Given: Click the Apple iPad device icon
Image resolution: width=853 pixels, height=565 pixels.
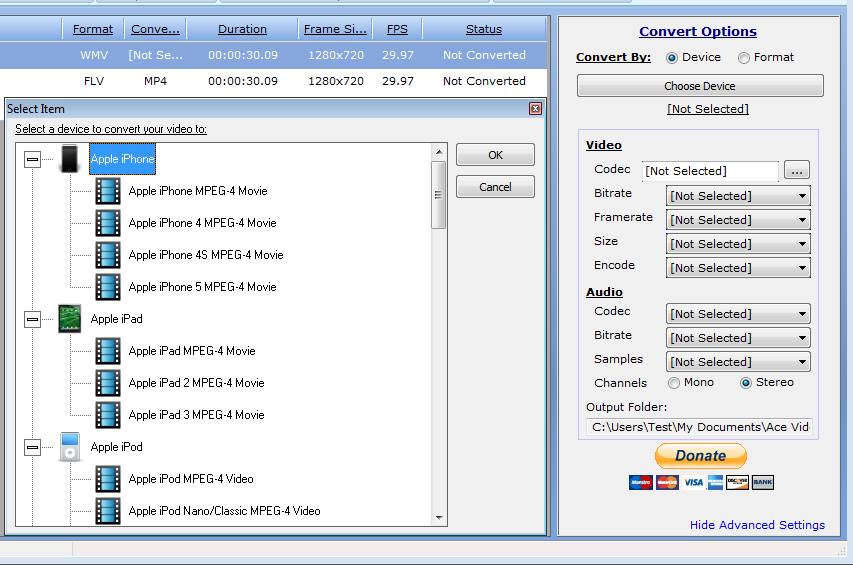Looking at the screenshot, I should [69, 319].
